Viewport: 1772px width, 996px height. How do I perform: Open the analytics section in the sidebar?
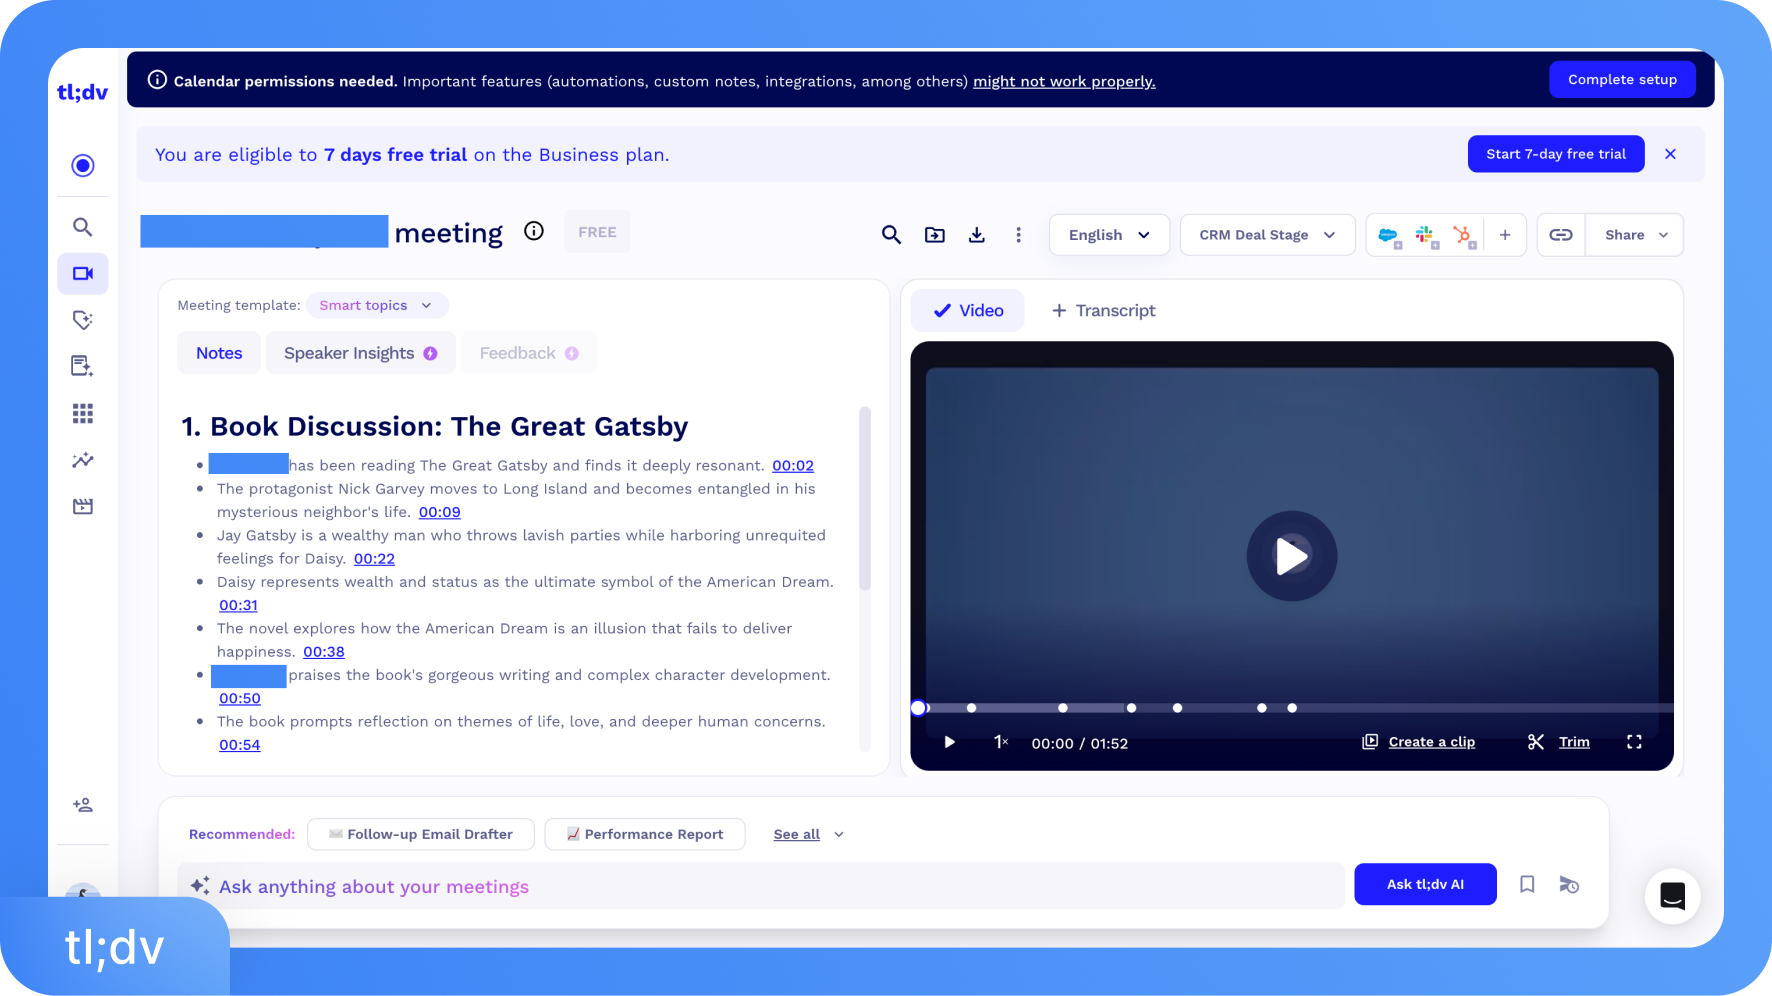click(x=83, y=459)
